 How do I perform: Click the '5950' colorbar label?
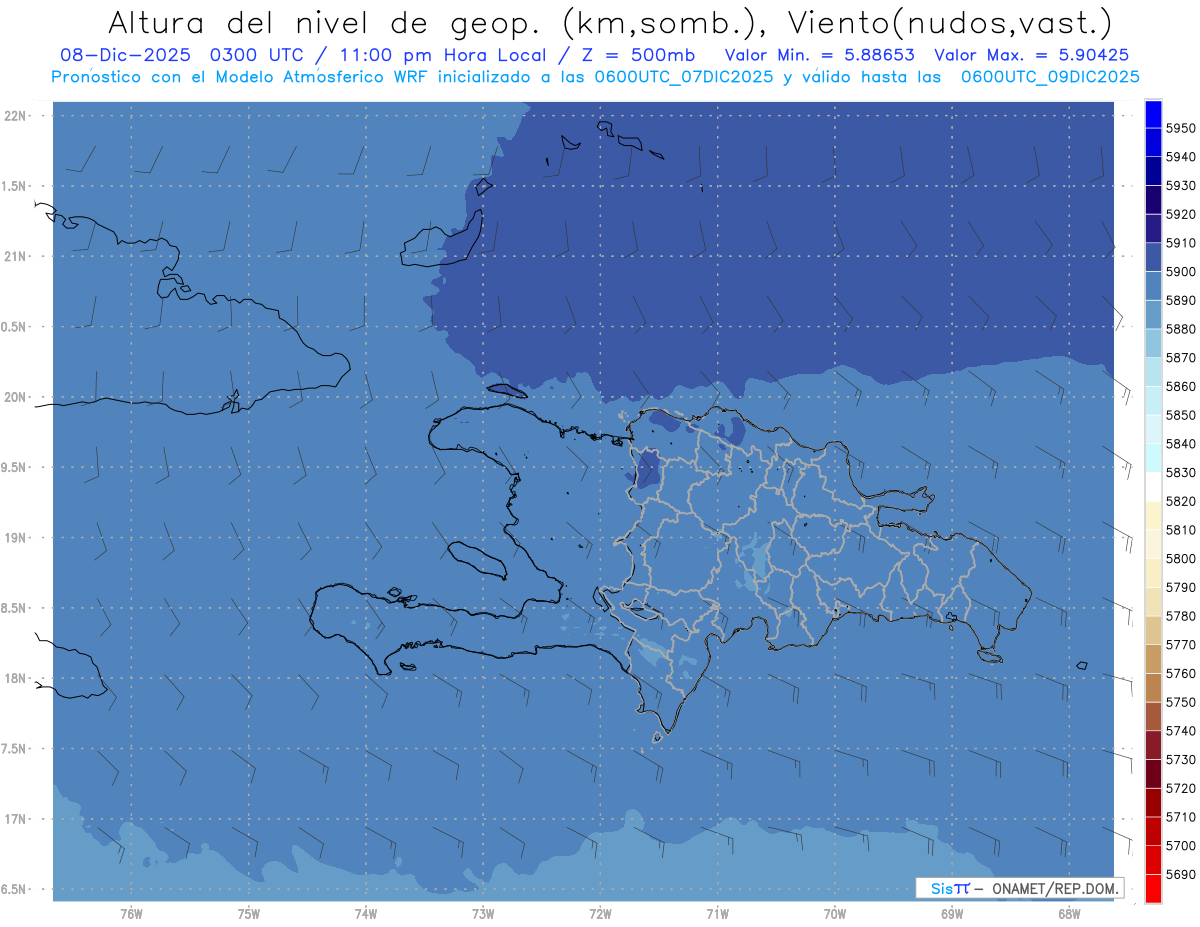(x=1181, y=128)
